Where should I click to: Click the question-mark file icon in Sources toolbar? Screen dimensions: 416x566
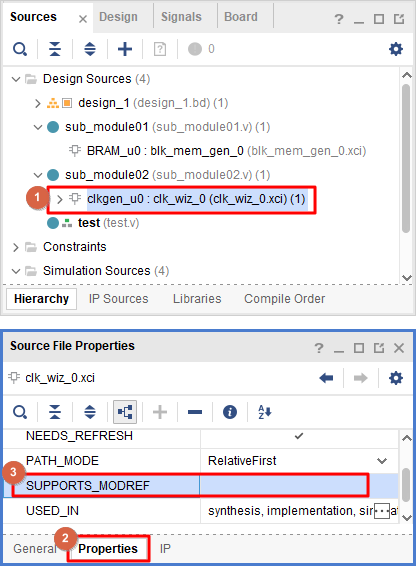click(x=160, y=49)
